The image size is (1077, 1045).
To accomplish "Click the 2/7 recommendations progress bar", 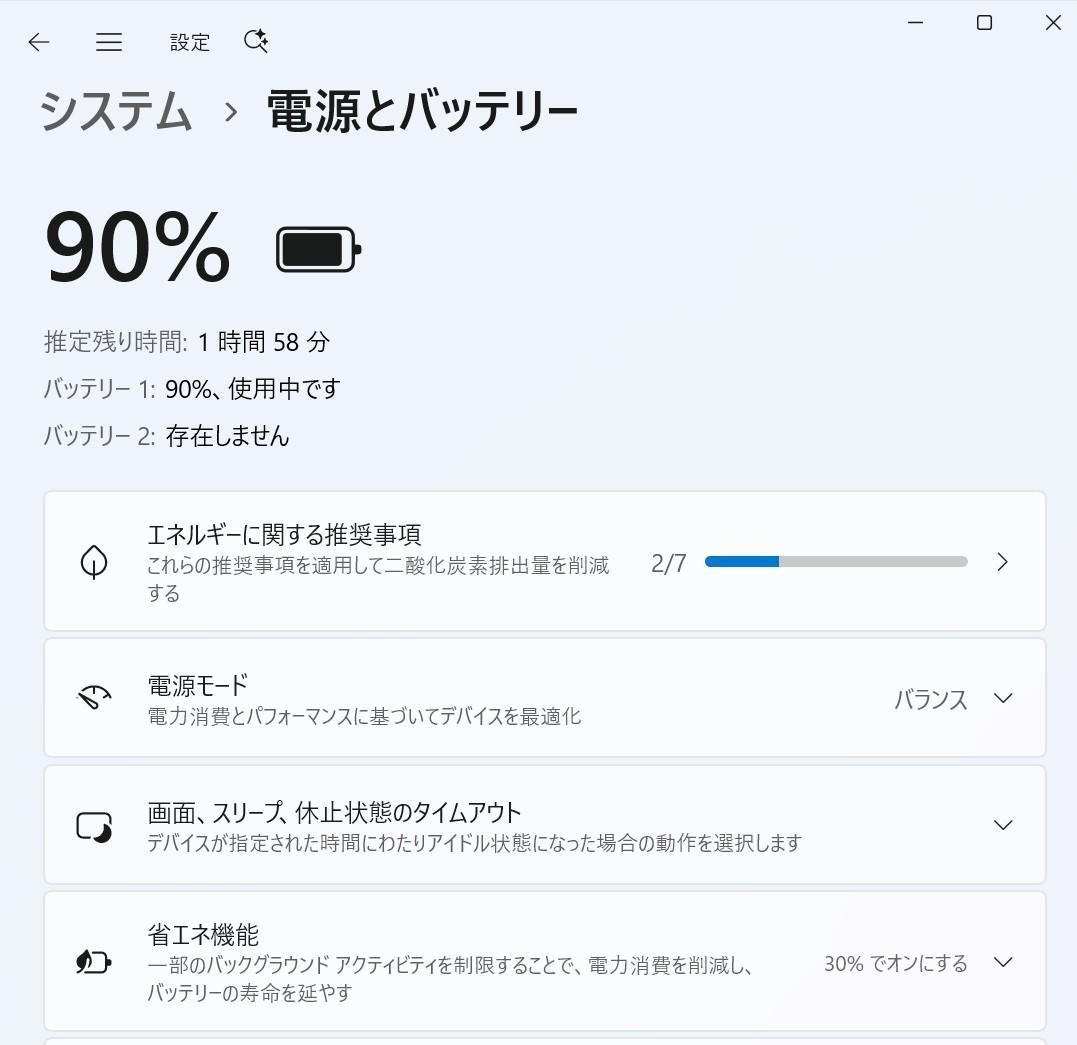I will tap(836, 561).
